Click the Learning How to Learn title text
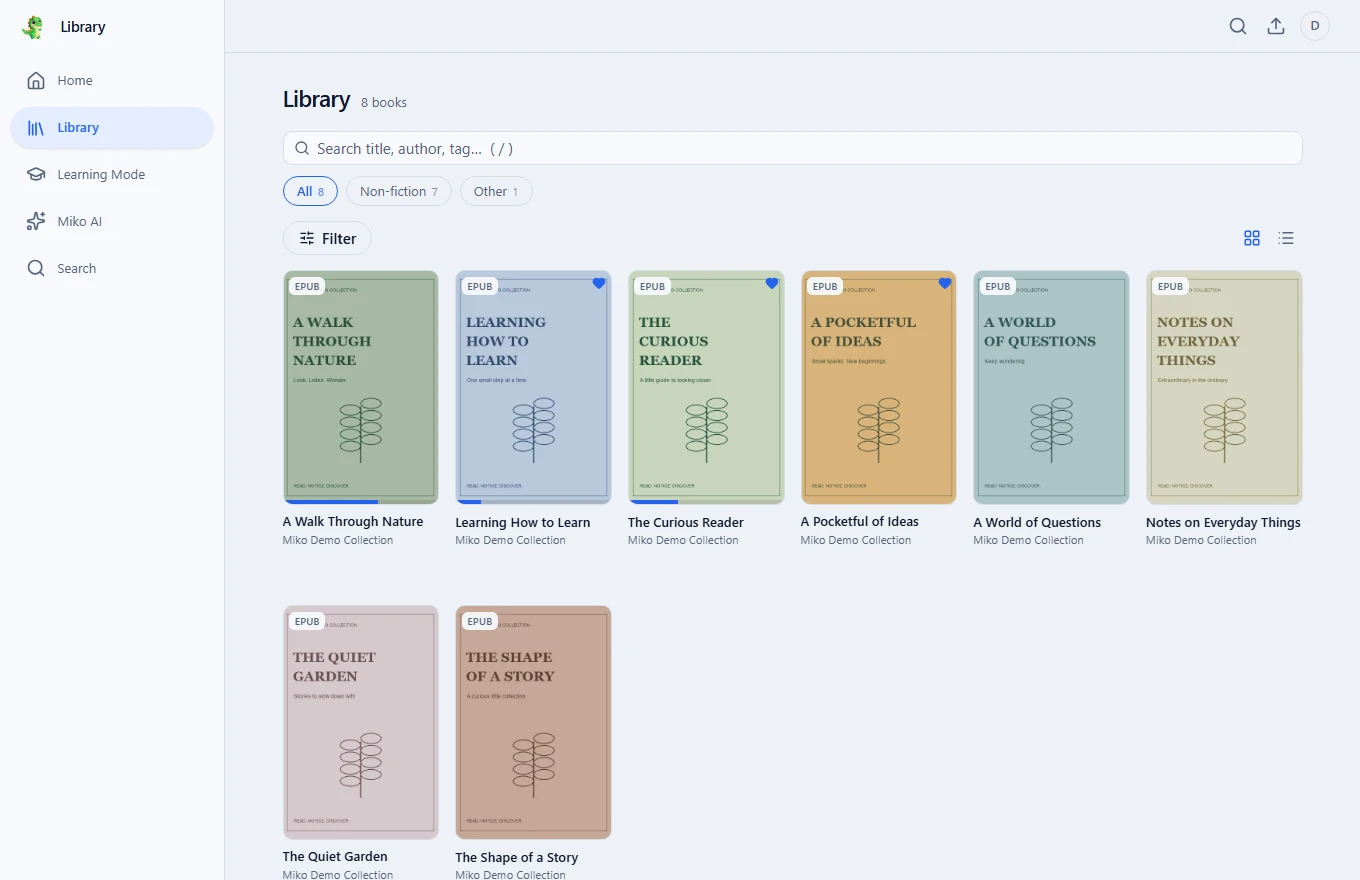1360x880 pixels. [523, 522]
